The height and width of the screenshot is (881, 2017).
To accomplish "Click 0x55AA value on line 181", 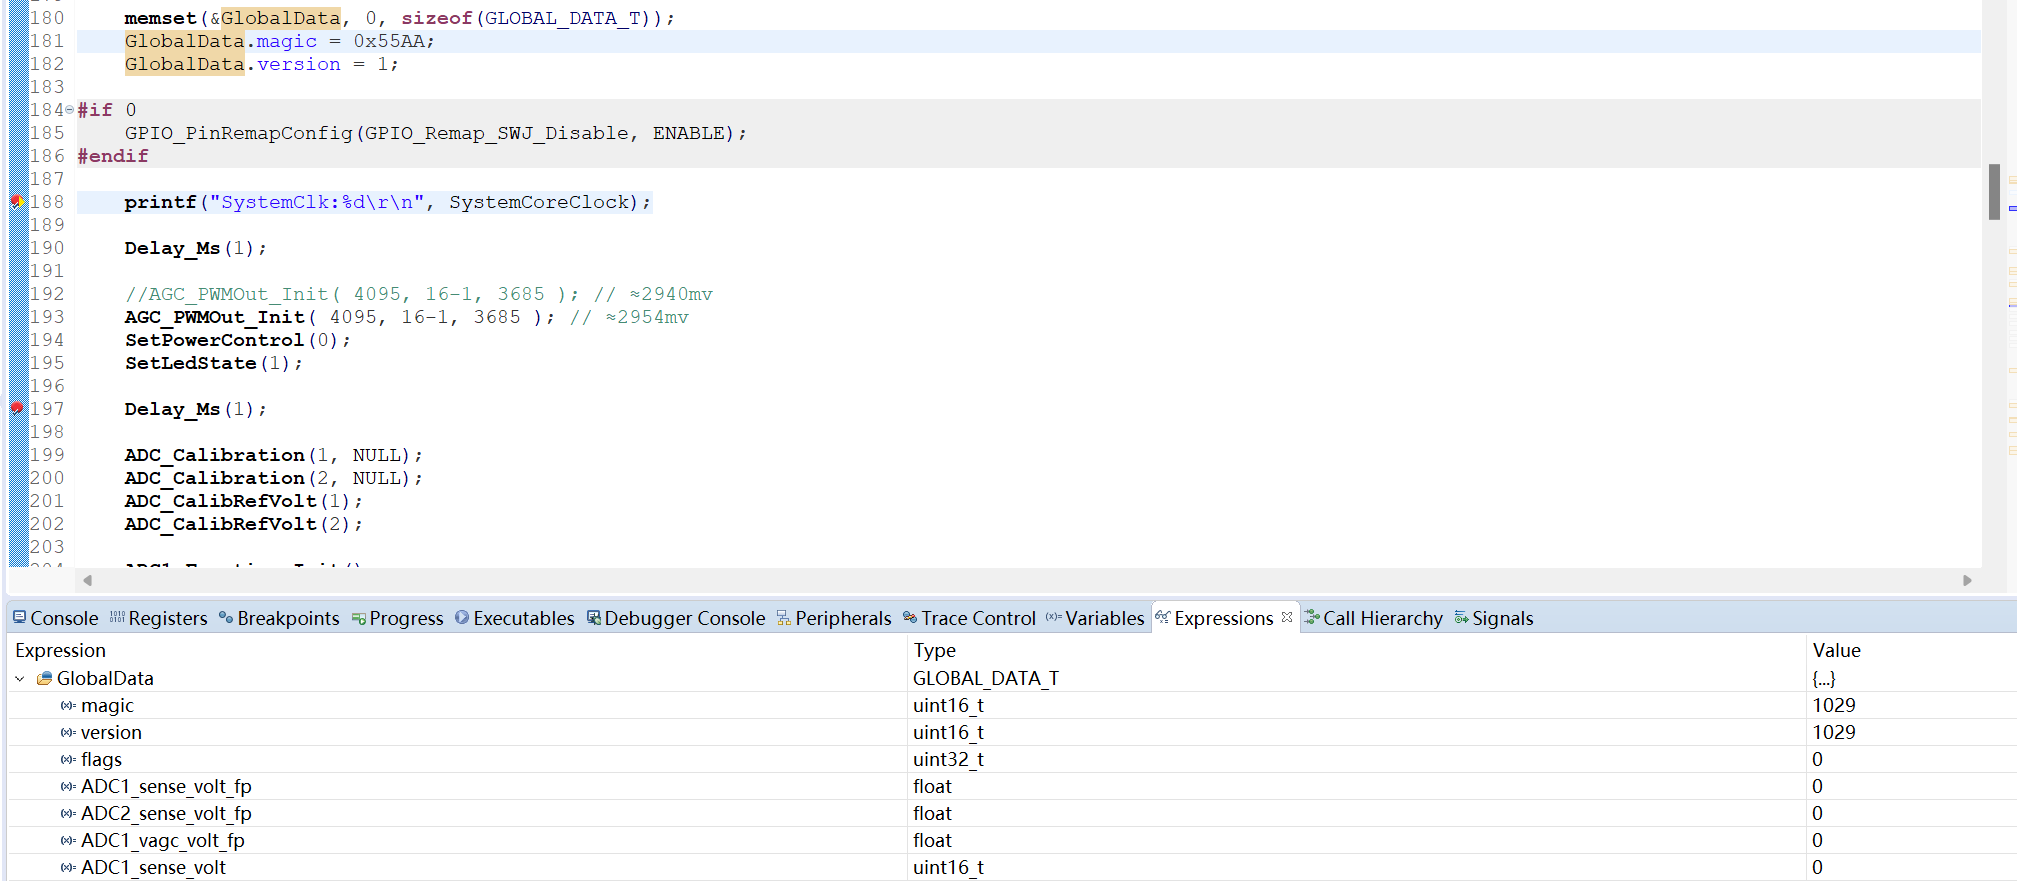I will point(389,41).
